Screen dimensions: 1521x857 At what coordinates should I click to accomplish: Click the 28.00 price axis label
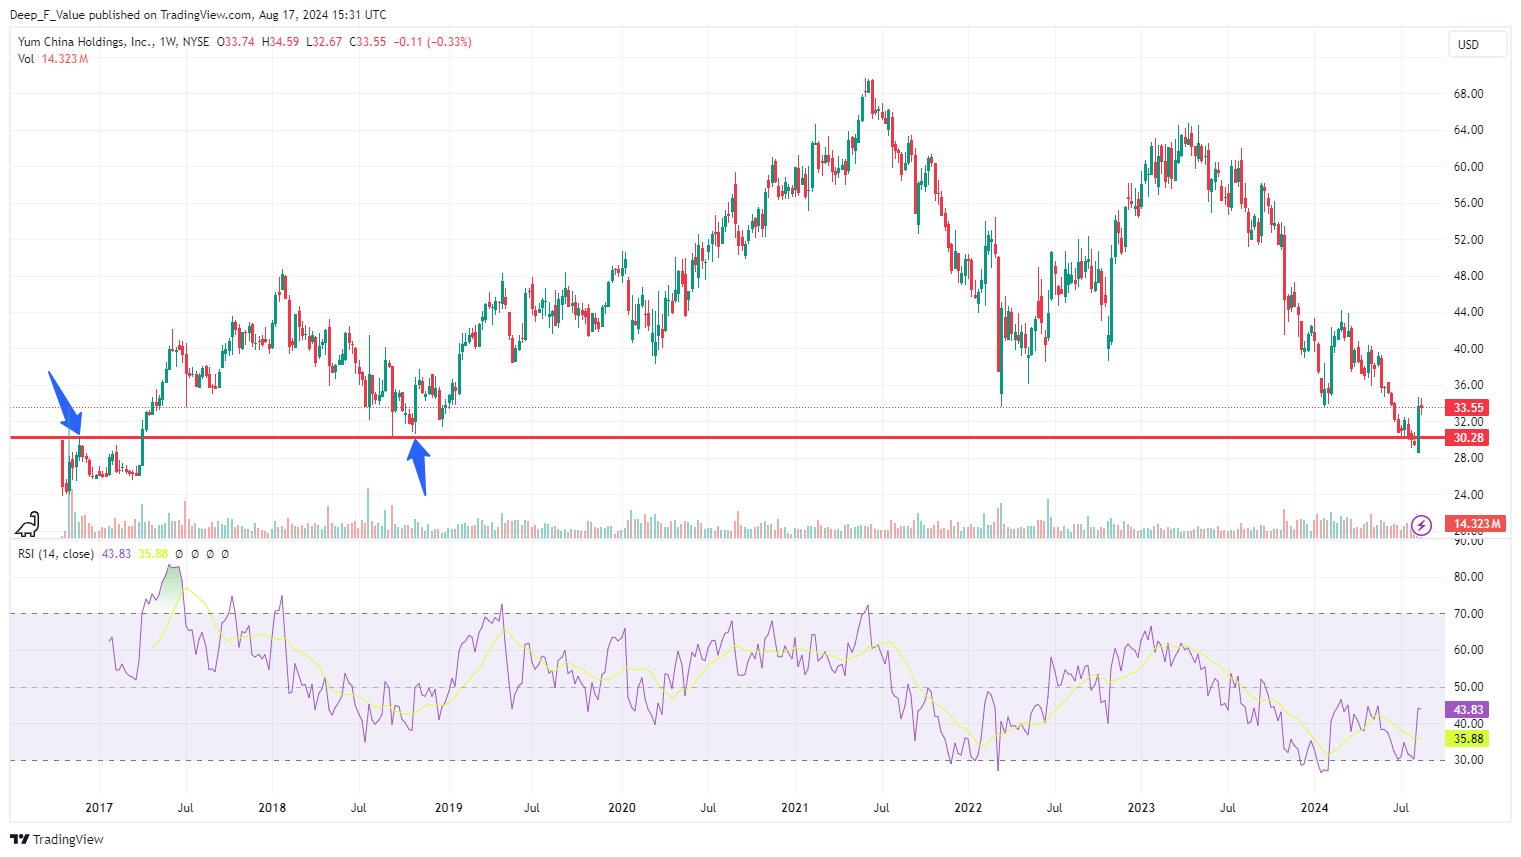pos(1468,458)
